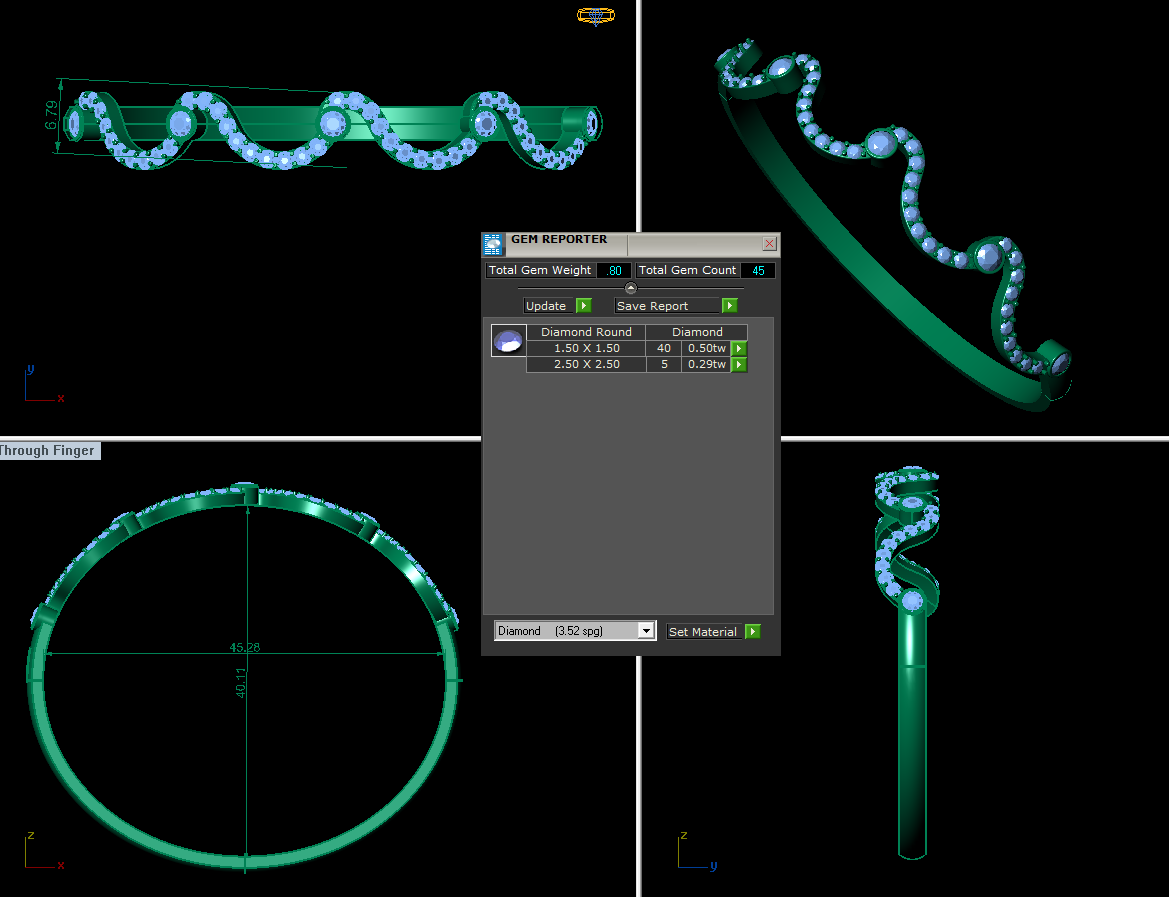Viewport: 1169px width, 897px height.
Task: Click the XY axis icon in top-left viewport
Action: pyautogui.click(x=43, y=385)
